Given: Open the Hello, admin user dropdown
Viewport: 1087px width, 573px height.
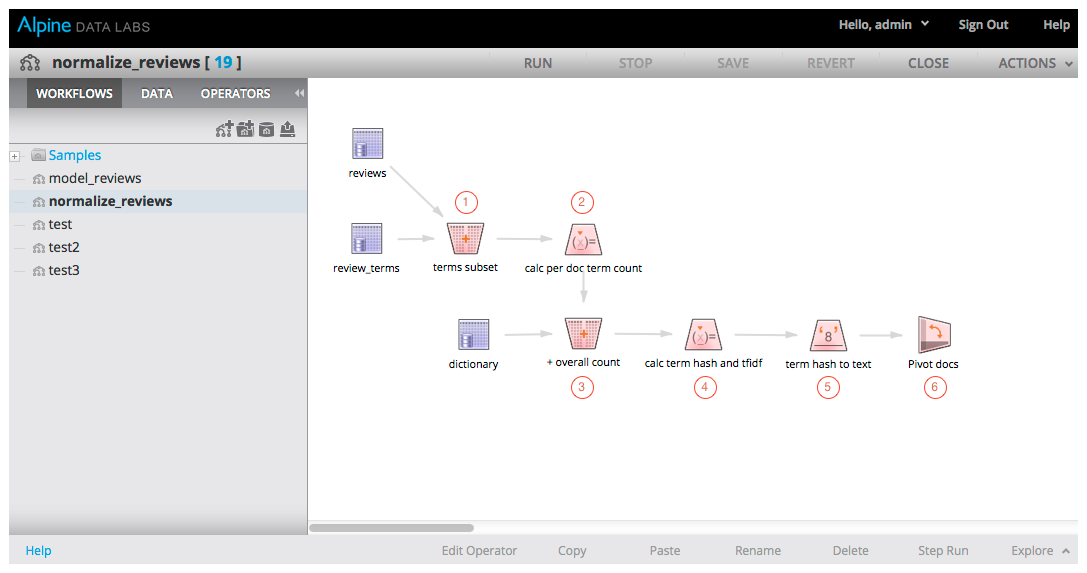Looking at the screenshot, I should 883,25.
